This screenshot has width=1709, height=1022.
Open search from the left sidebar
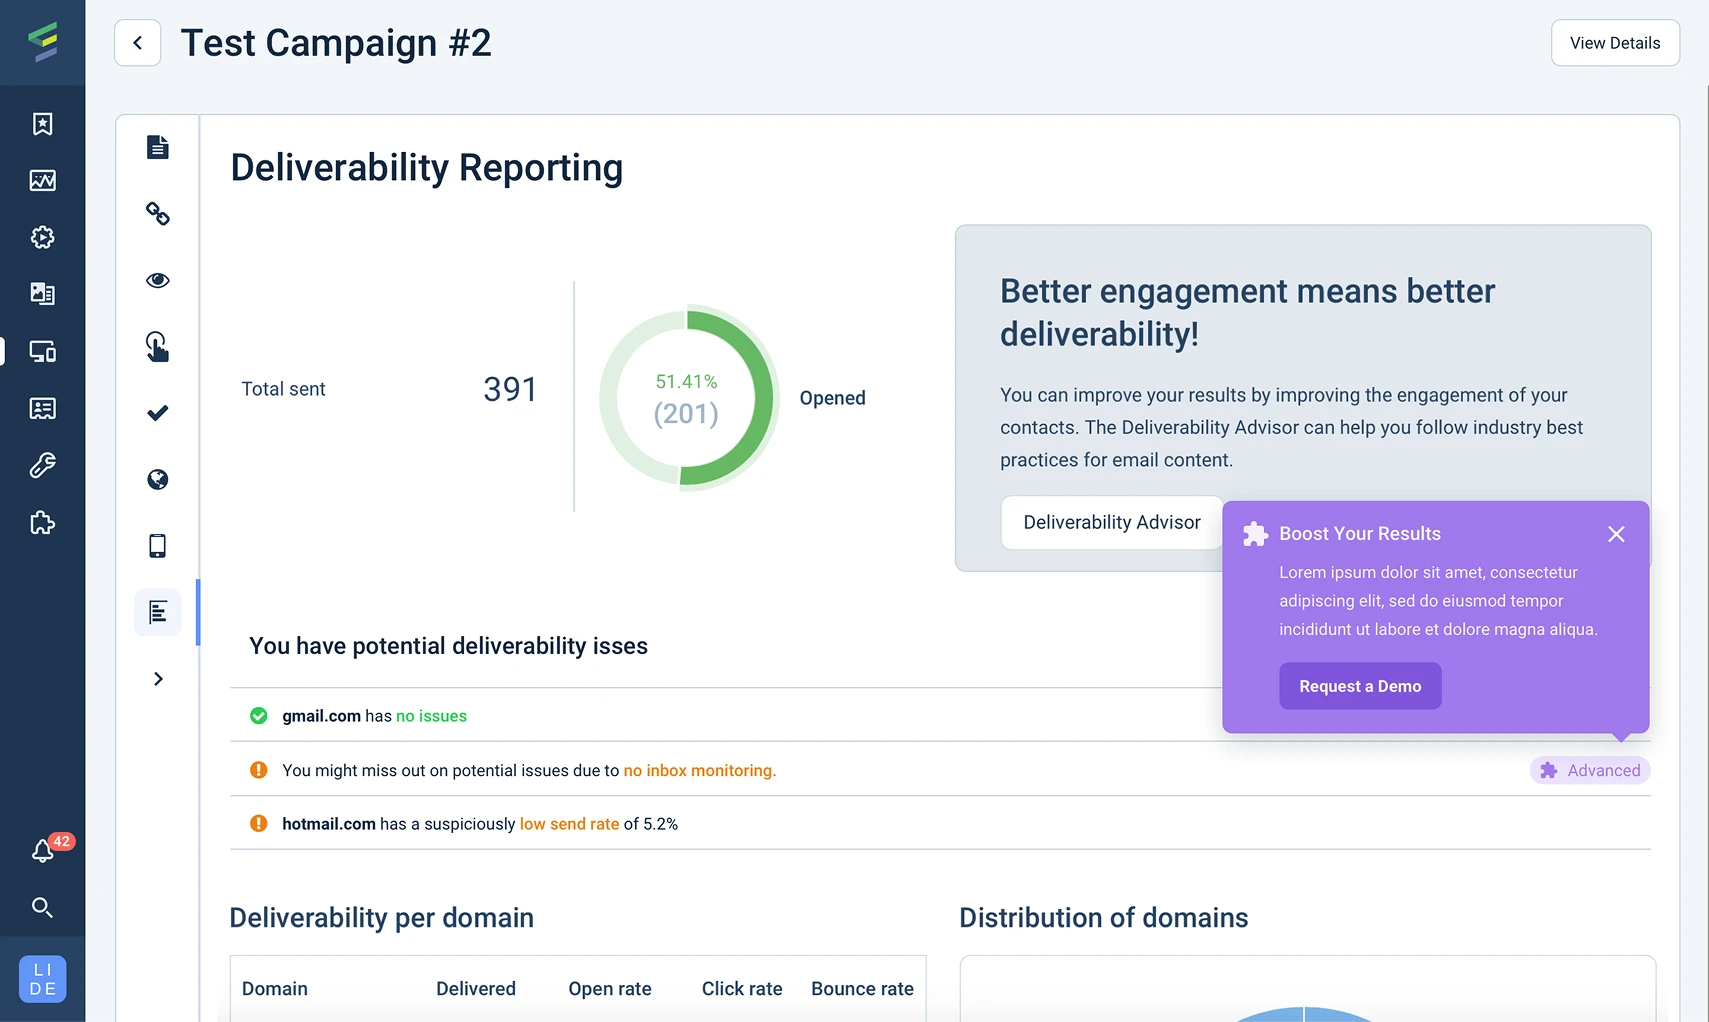42,907
